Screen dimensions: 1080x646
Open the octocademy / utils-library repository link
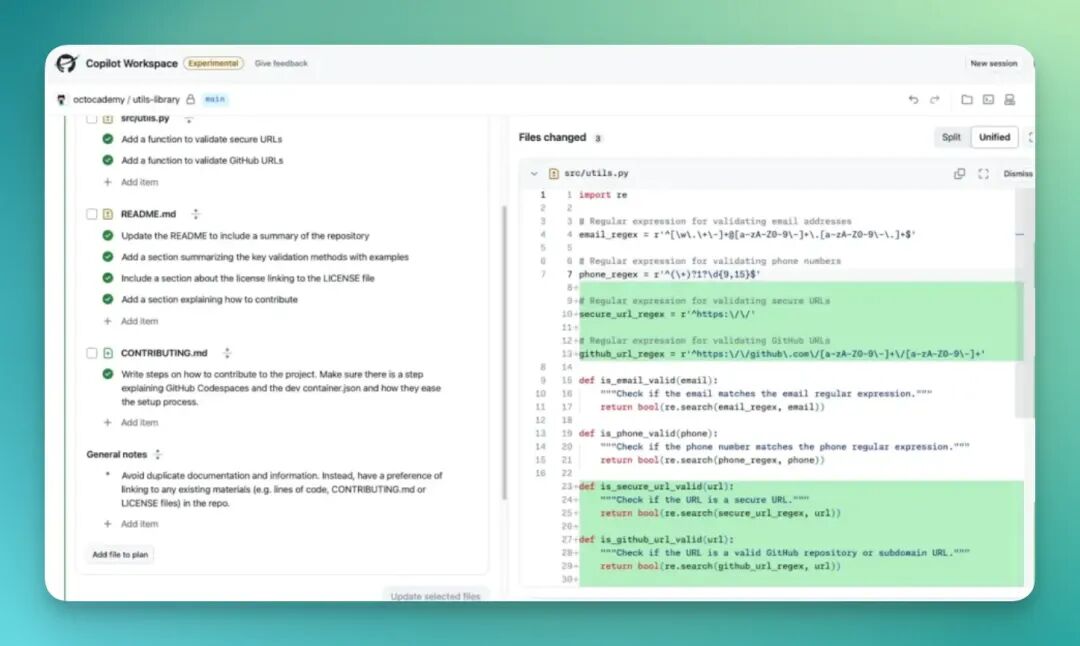(126, 100)
